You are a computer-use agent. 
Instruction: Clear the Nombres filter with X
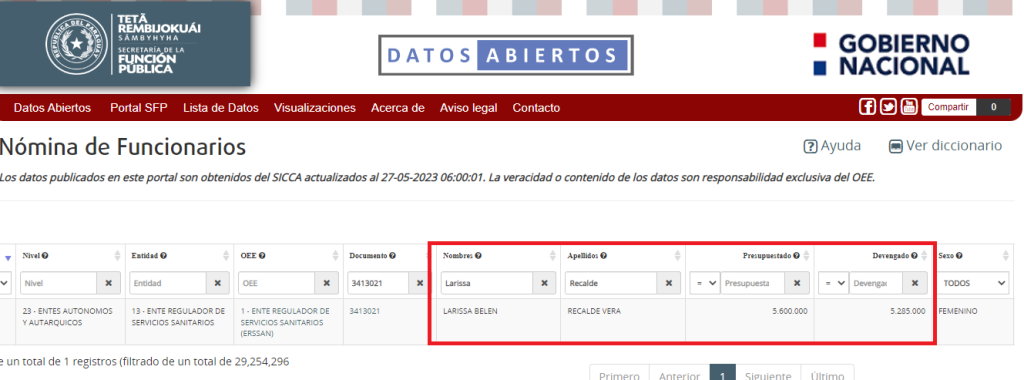pos(544,283)
